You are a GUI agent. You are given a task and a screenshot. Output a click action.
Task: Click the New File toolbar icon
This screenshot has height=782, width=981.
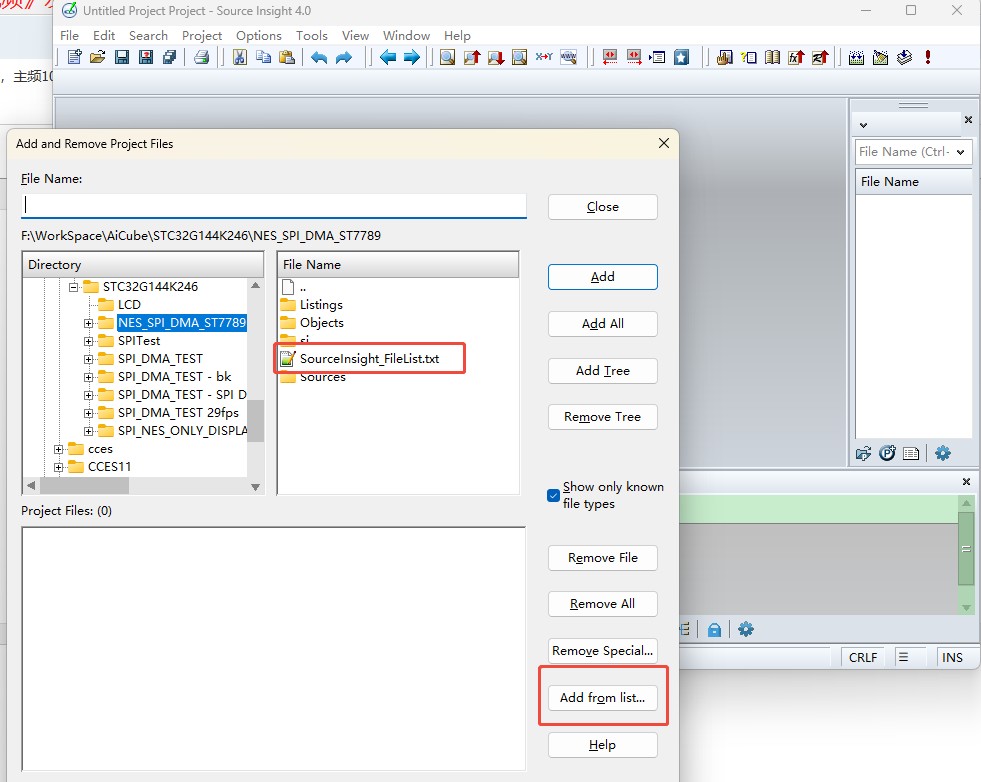point(74,58)
